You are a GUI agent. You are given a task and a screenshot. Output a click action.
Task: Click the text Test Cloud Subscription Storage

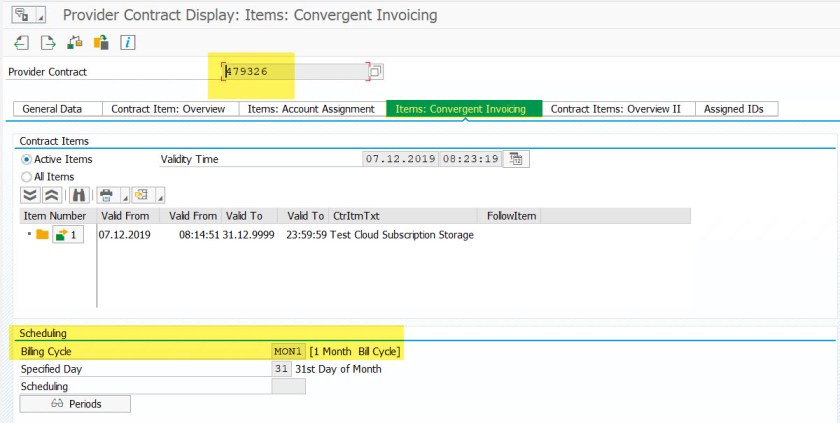(x=402, y=235)
